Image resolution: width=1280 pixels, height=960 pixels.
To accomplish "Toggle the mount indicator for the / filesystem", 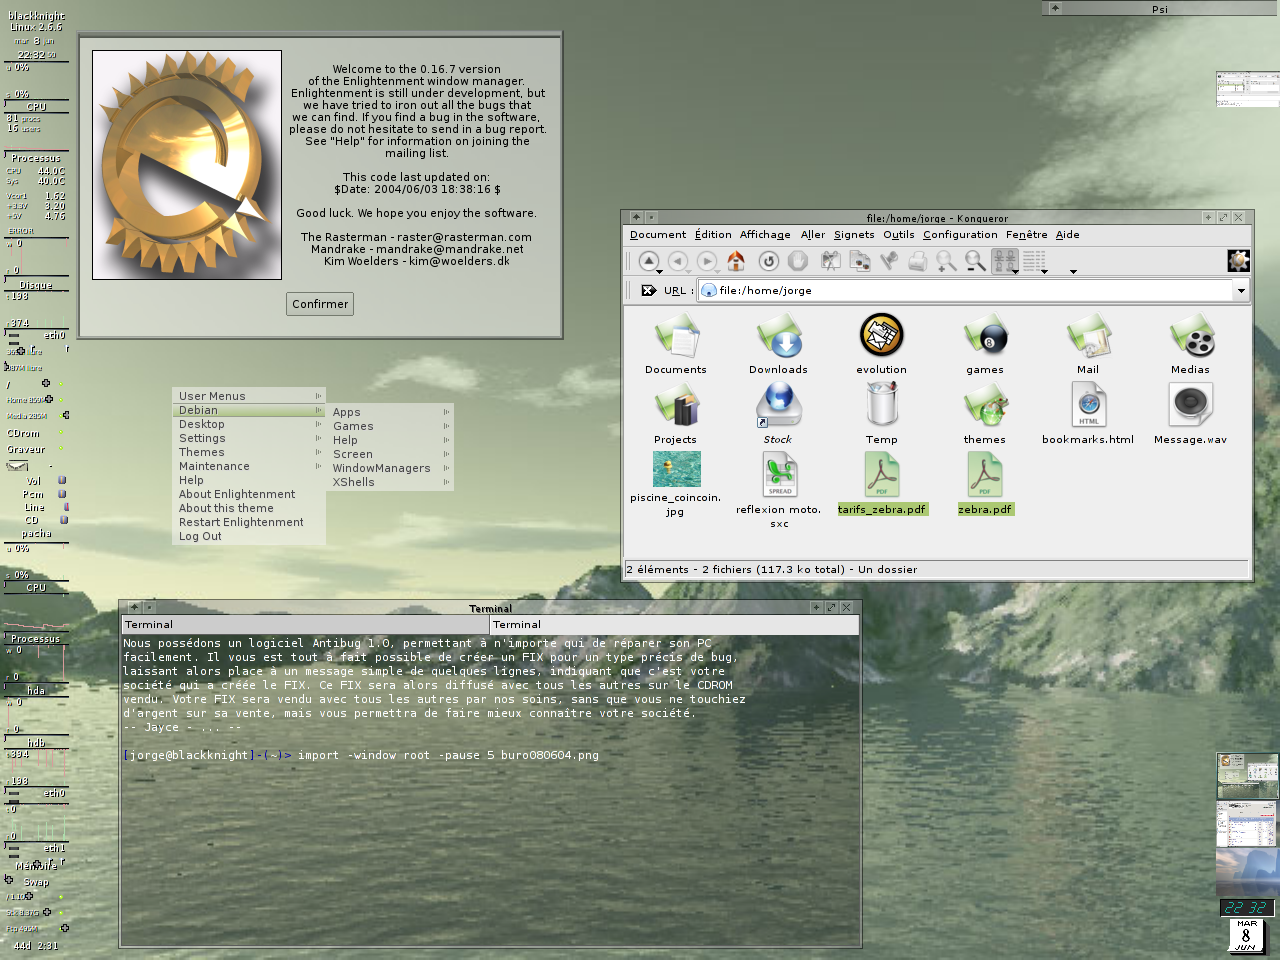I will coord(61,384).
